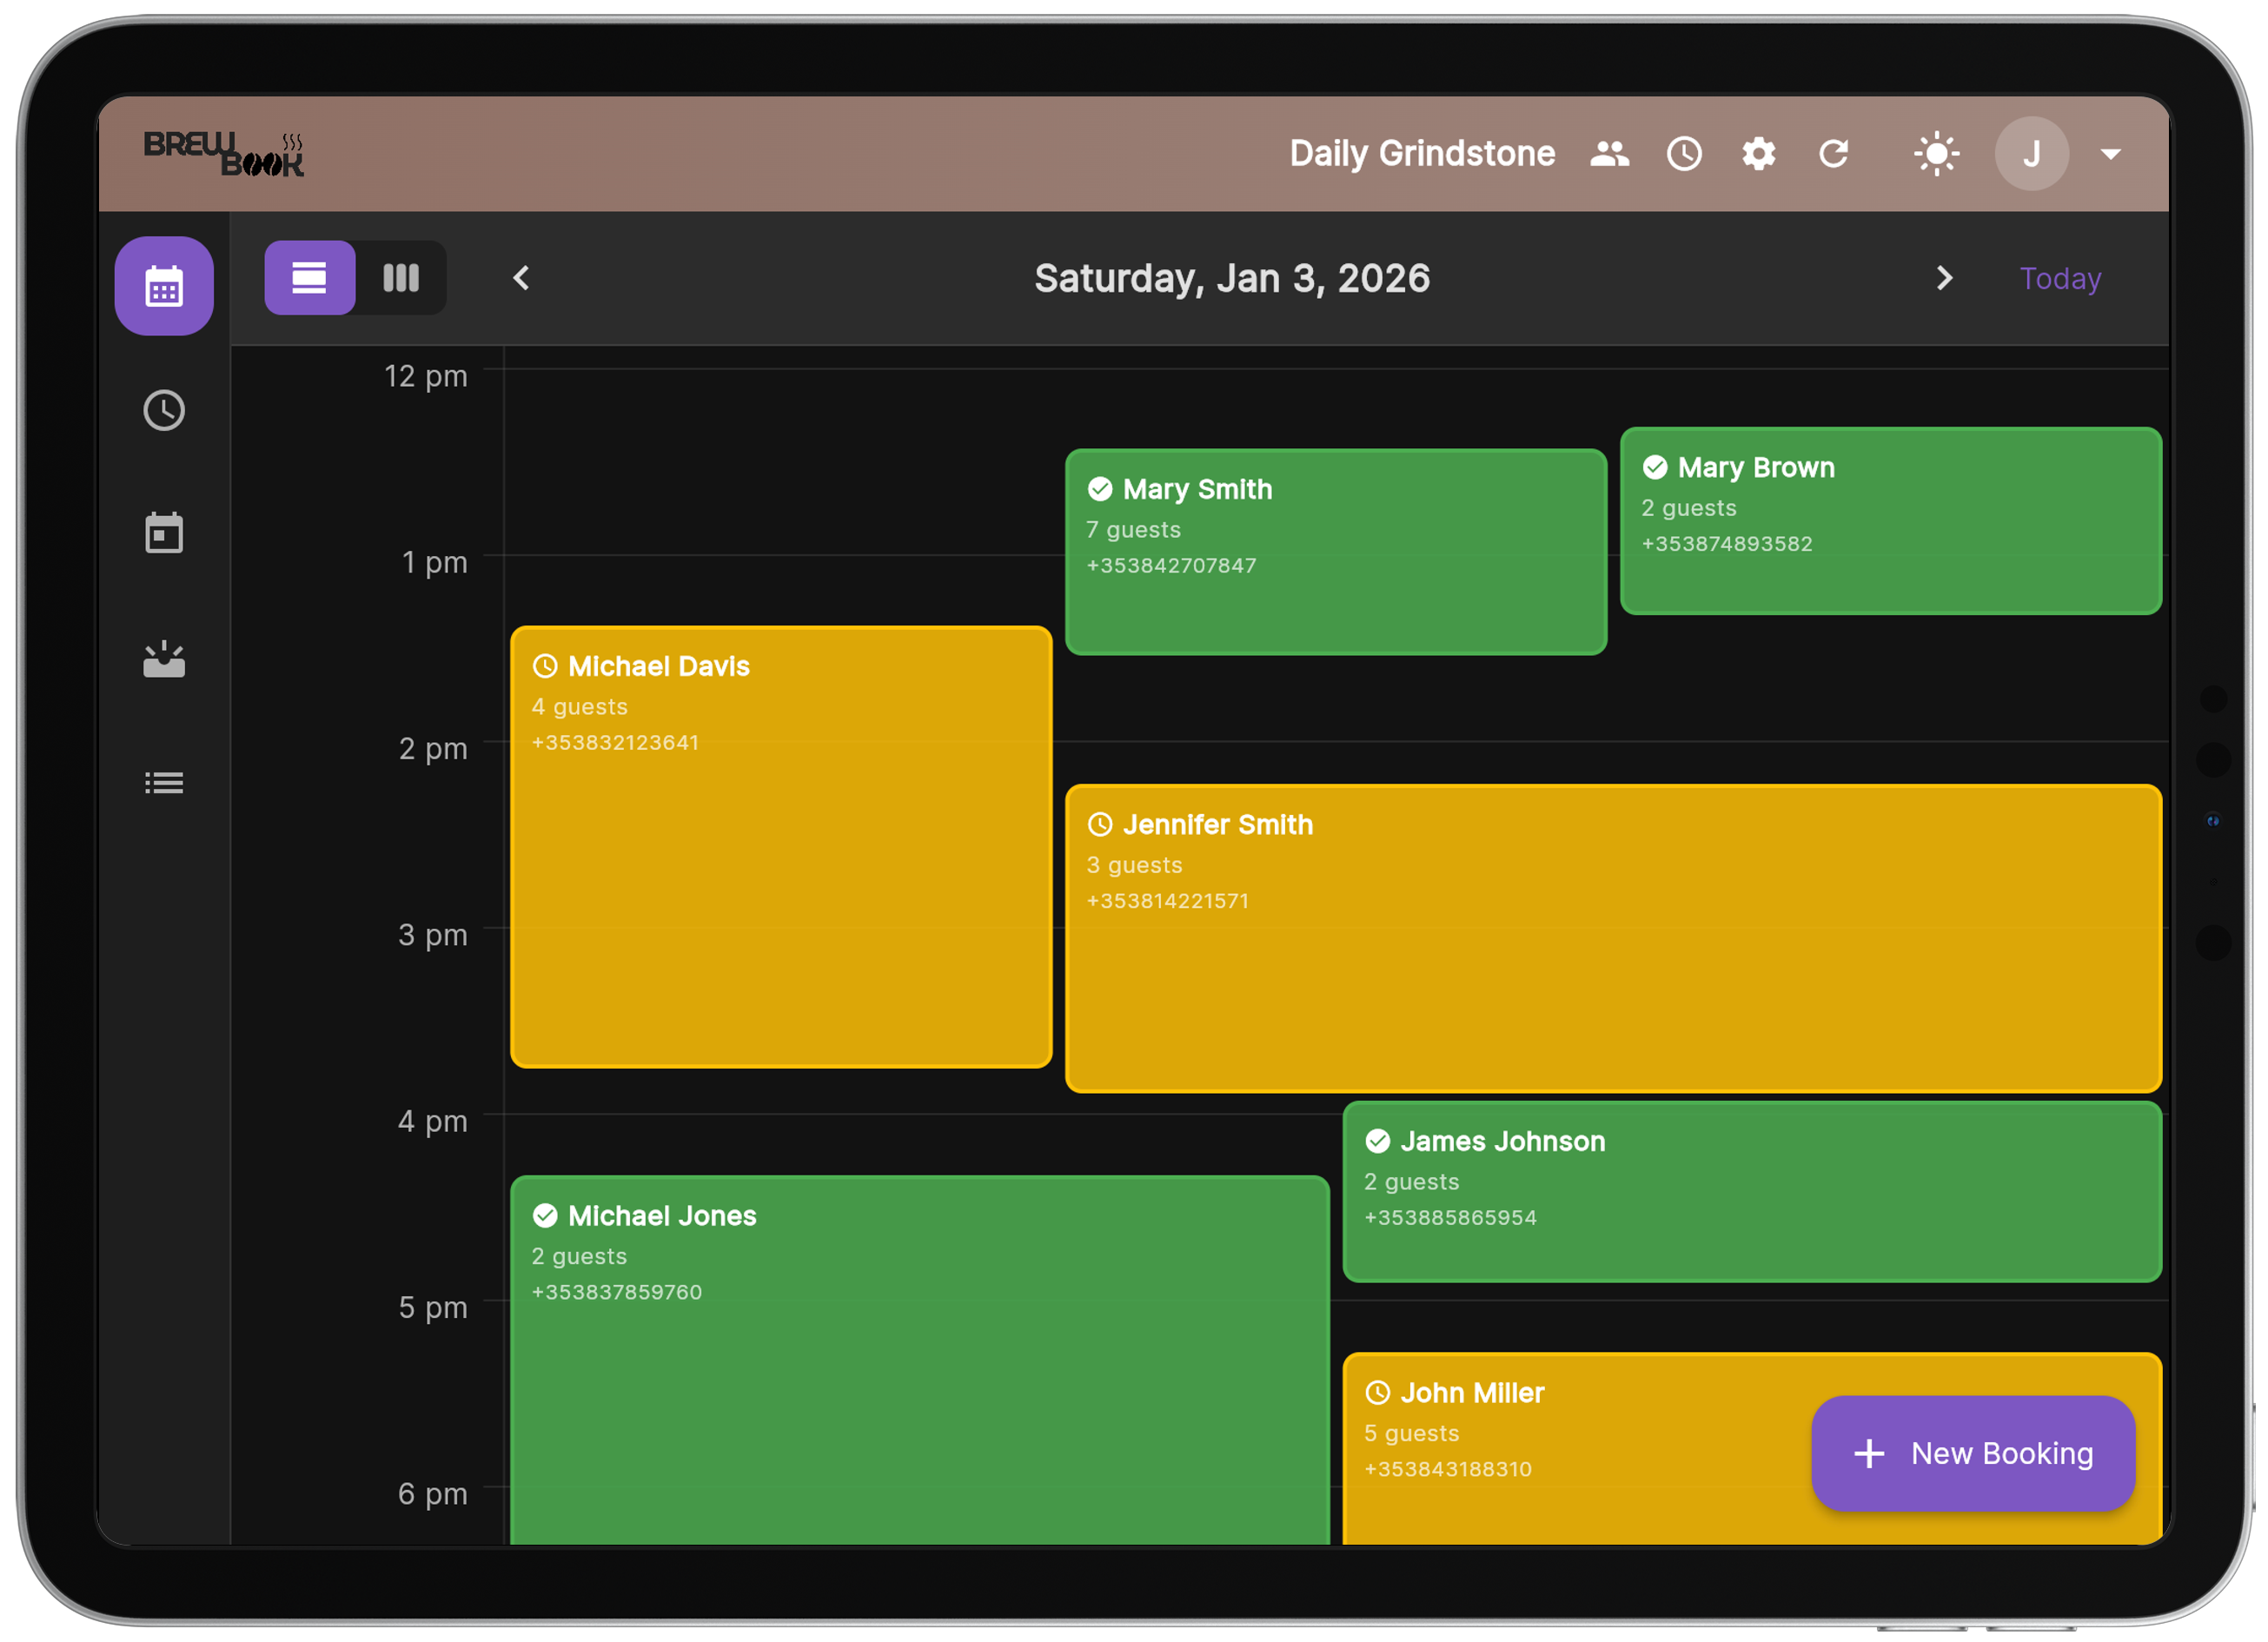The image size is (2268, 1642).
Task: Open the guests icon in header
Action: tap(1609, 154)
